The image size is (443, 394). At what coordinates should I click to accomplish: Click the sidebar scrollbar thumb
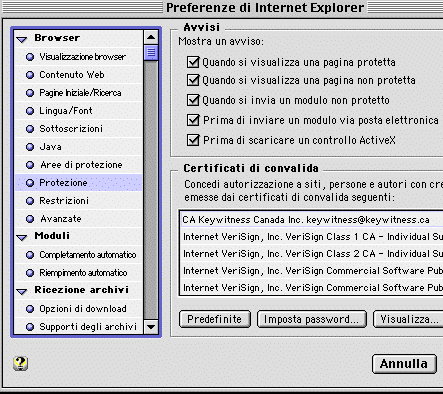(x=151, y=53)
